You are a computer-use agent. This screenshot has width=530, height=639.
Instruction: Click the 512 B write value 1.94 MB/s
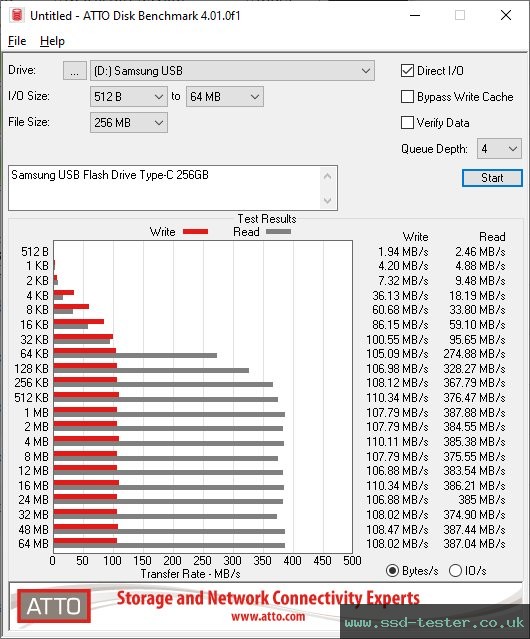[x=403, y=251]
